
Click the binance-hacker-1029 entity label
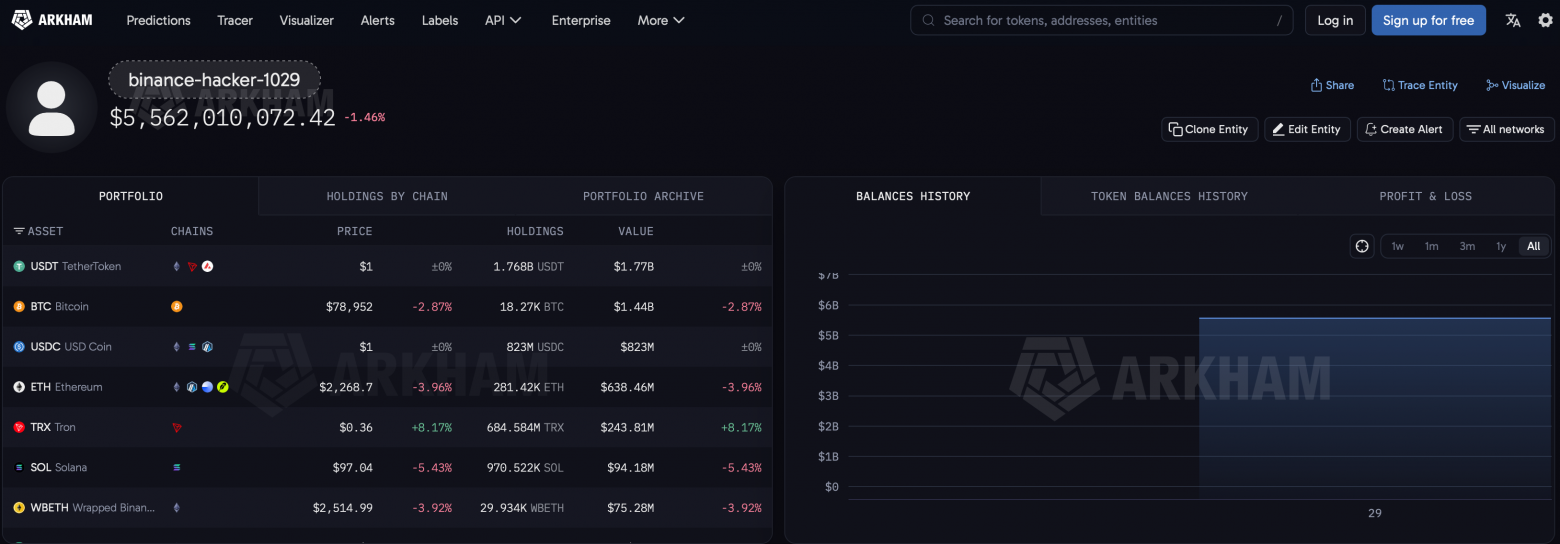pos(214,80)
